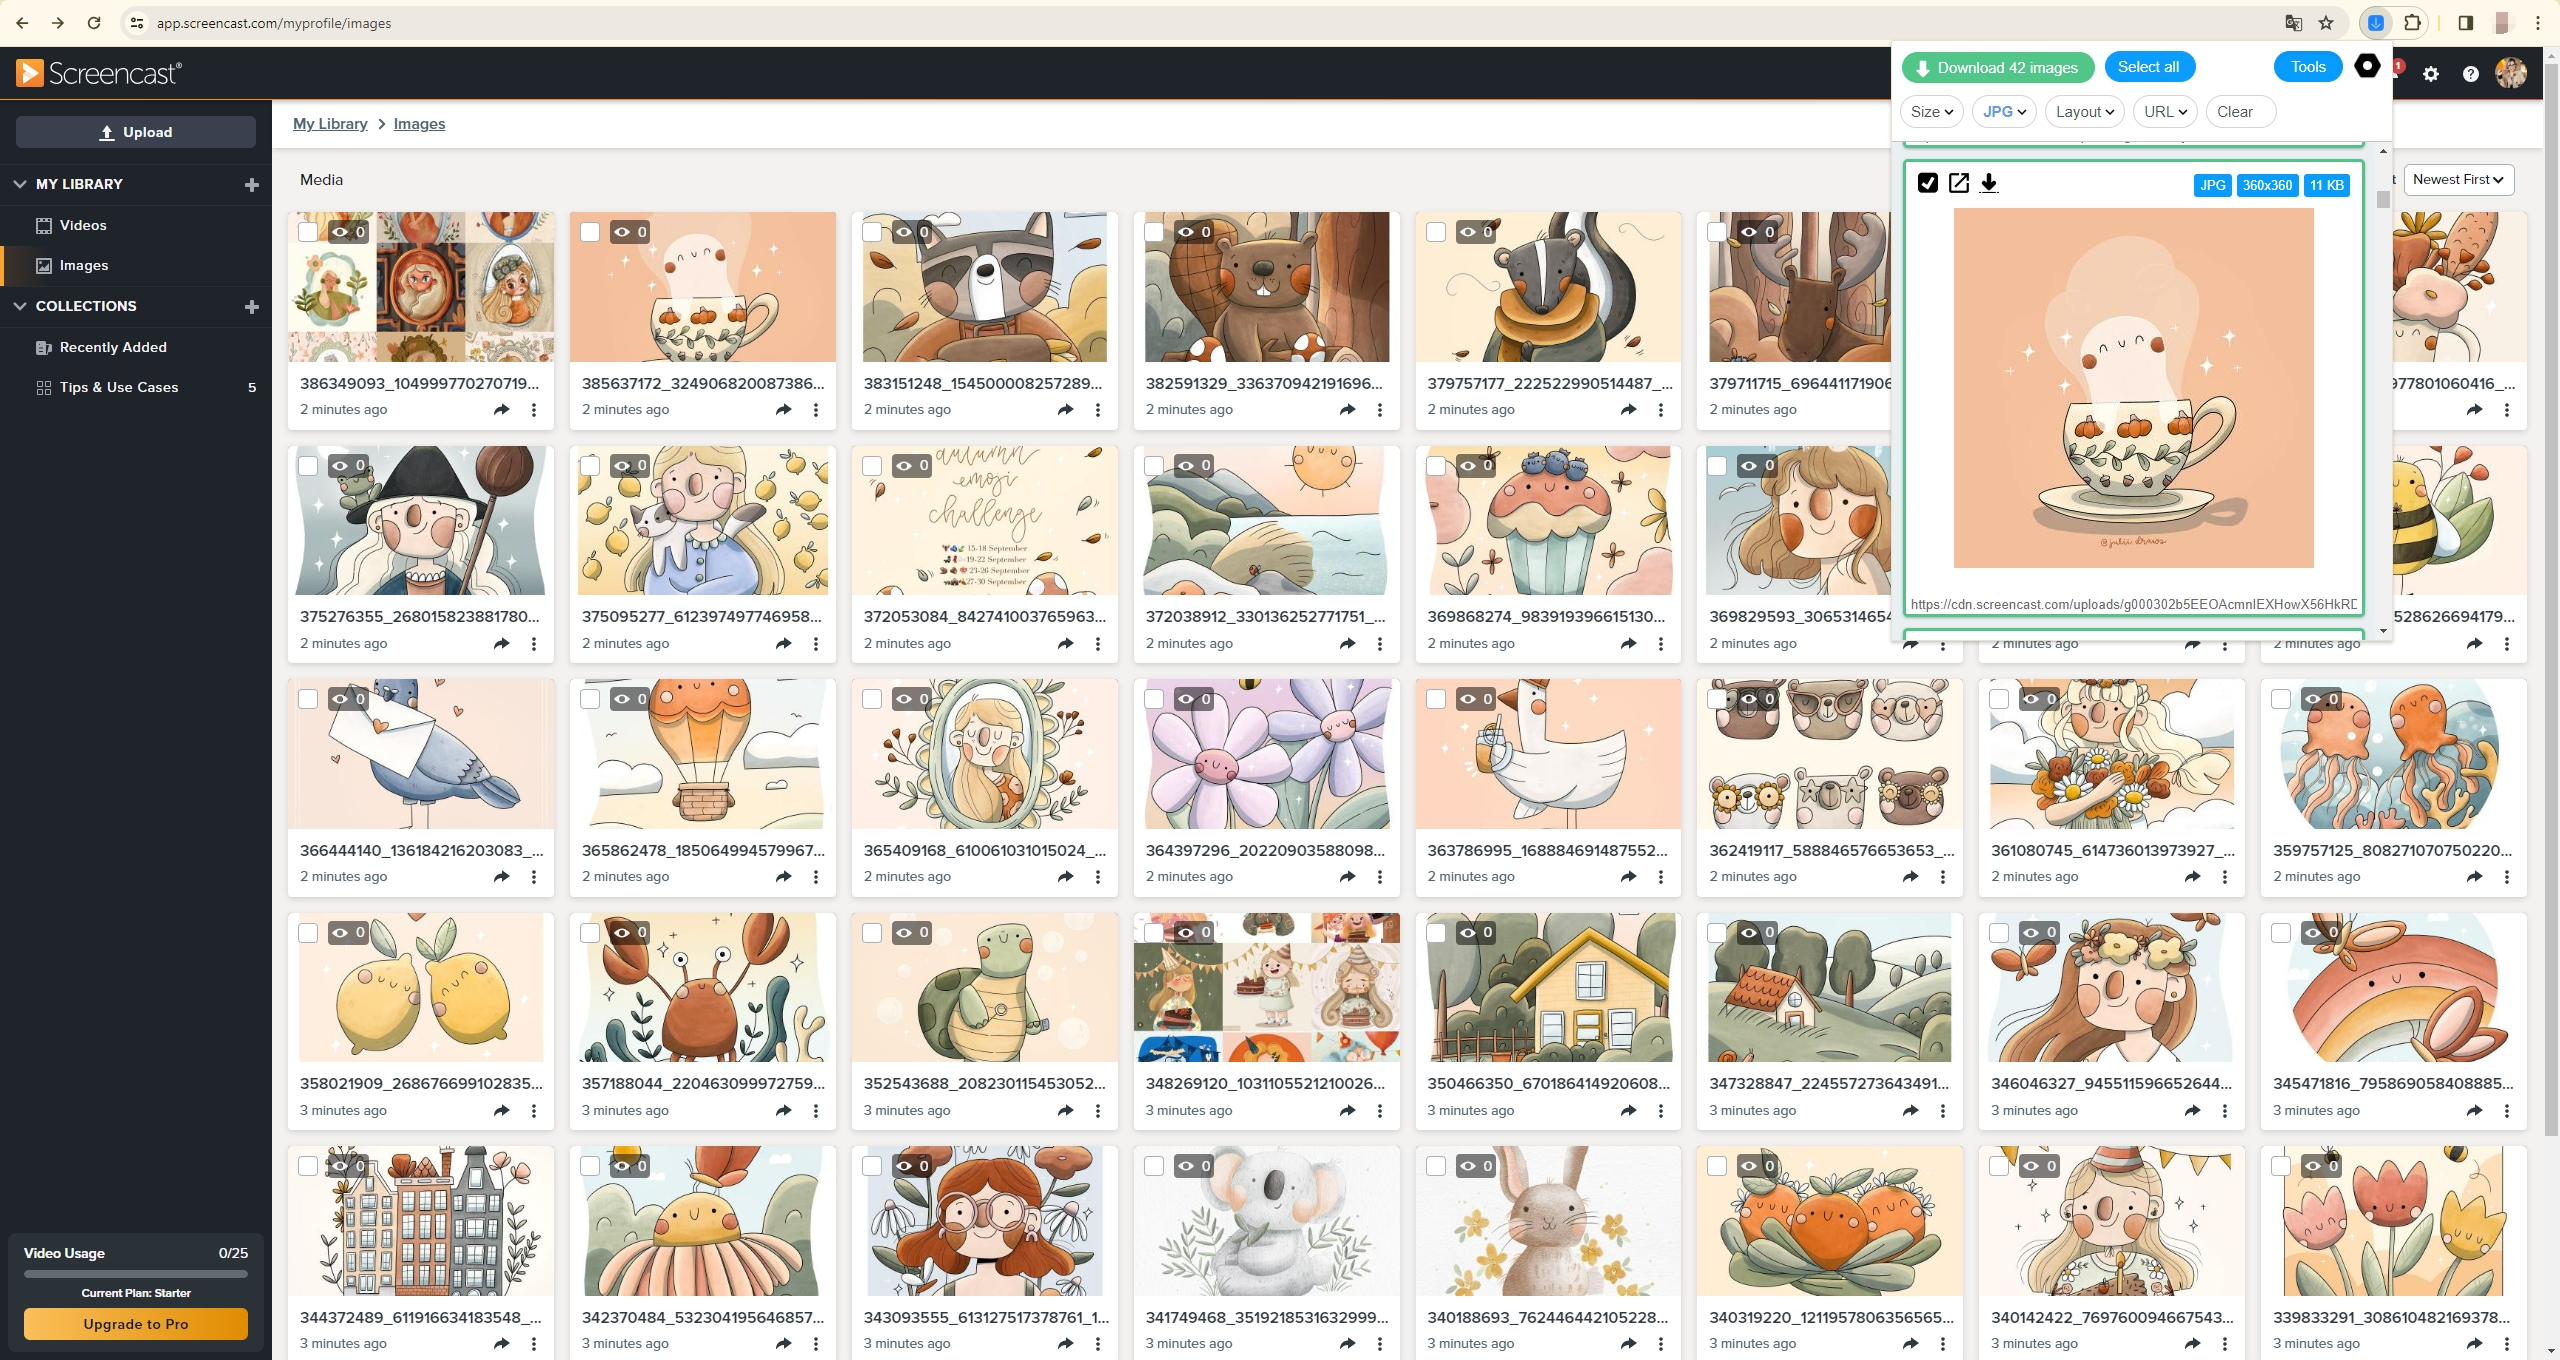2560x1360 pixels.
Task: Open the Recently Added collection
Action: [x=110, y=347]
